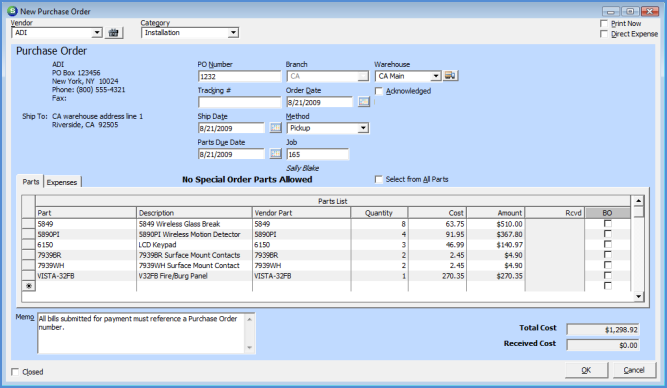Viewport: 667px width, 388px height.
Task: Open Order Date calendar picker
Action: click(x=364, y=102)
